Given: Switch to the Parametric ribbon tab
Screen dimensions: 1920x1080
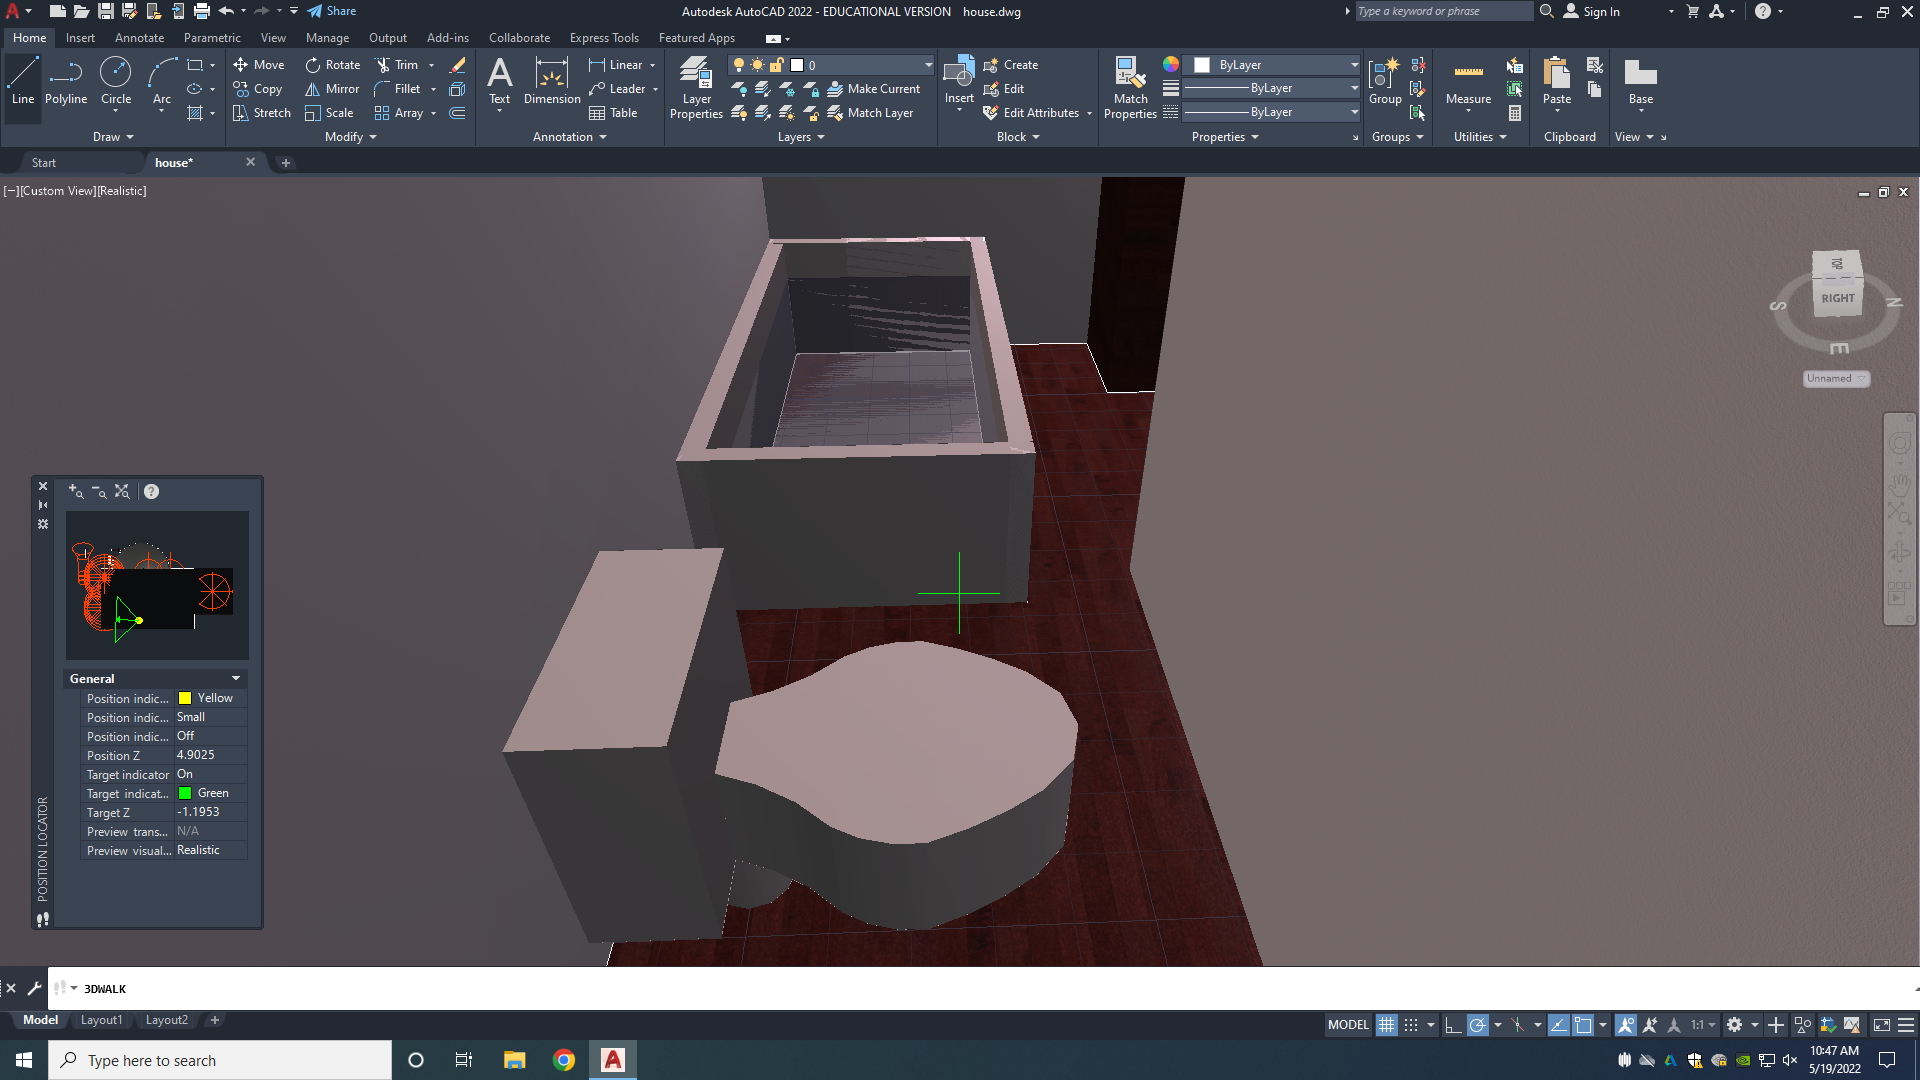Looking at the screenshot, I should click(212, 38).
